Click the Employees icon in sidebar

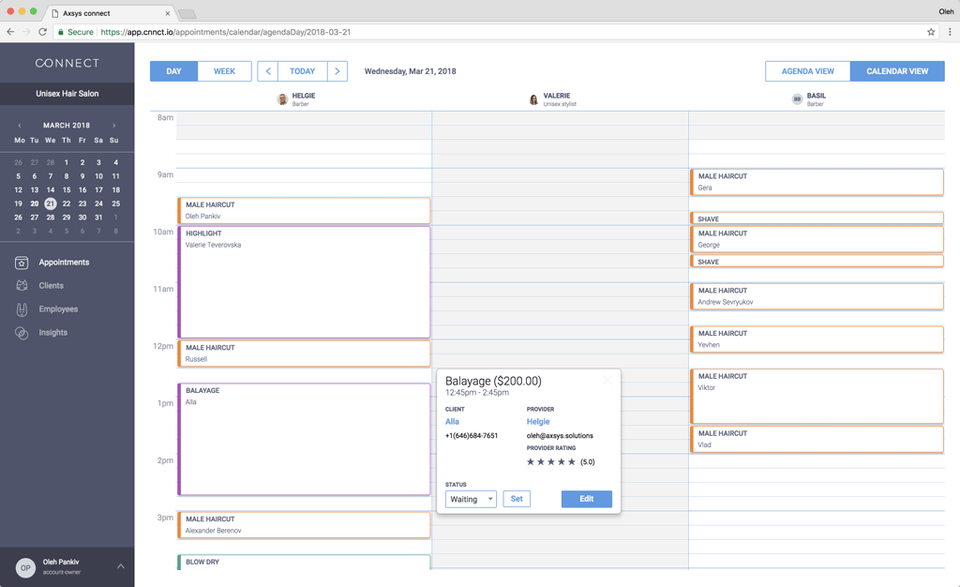(x=21, y=309)
